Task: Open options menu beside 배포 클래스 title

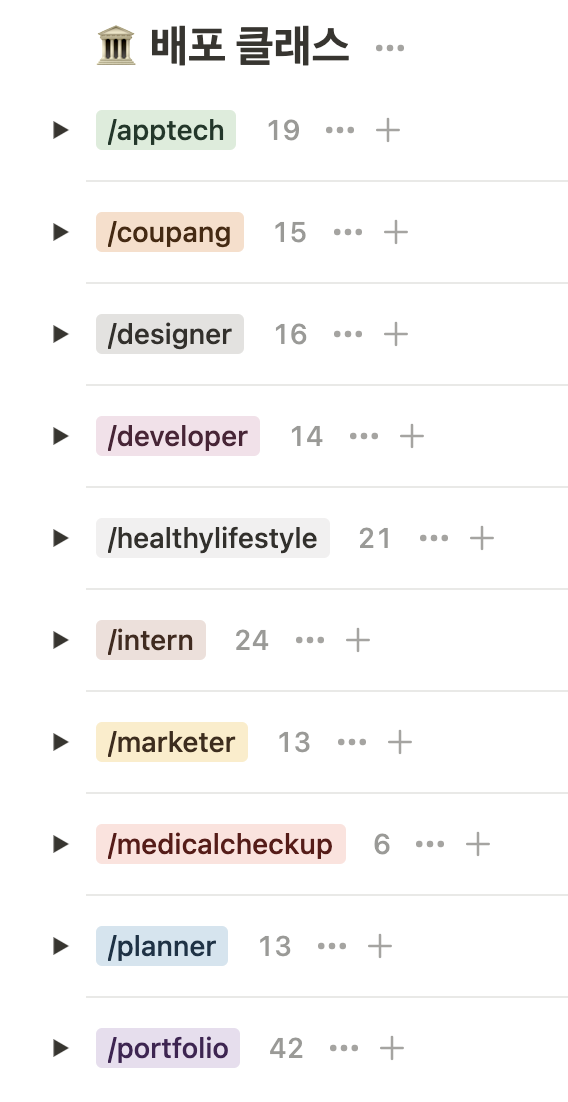Action: (x=389, y=48)
